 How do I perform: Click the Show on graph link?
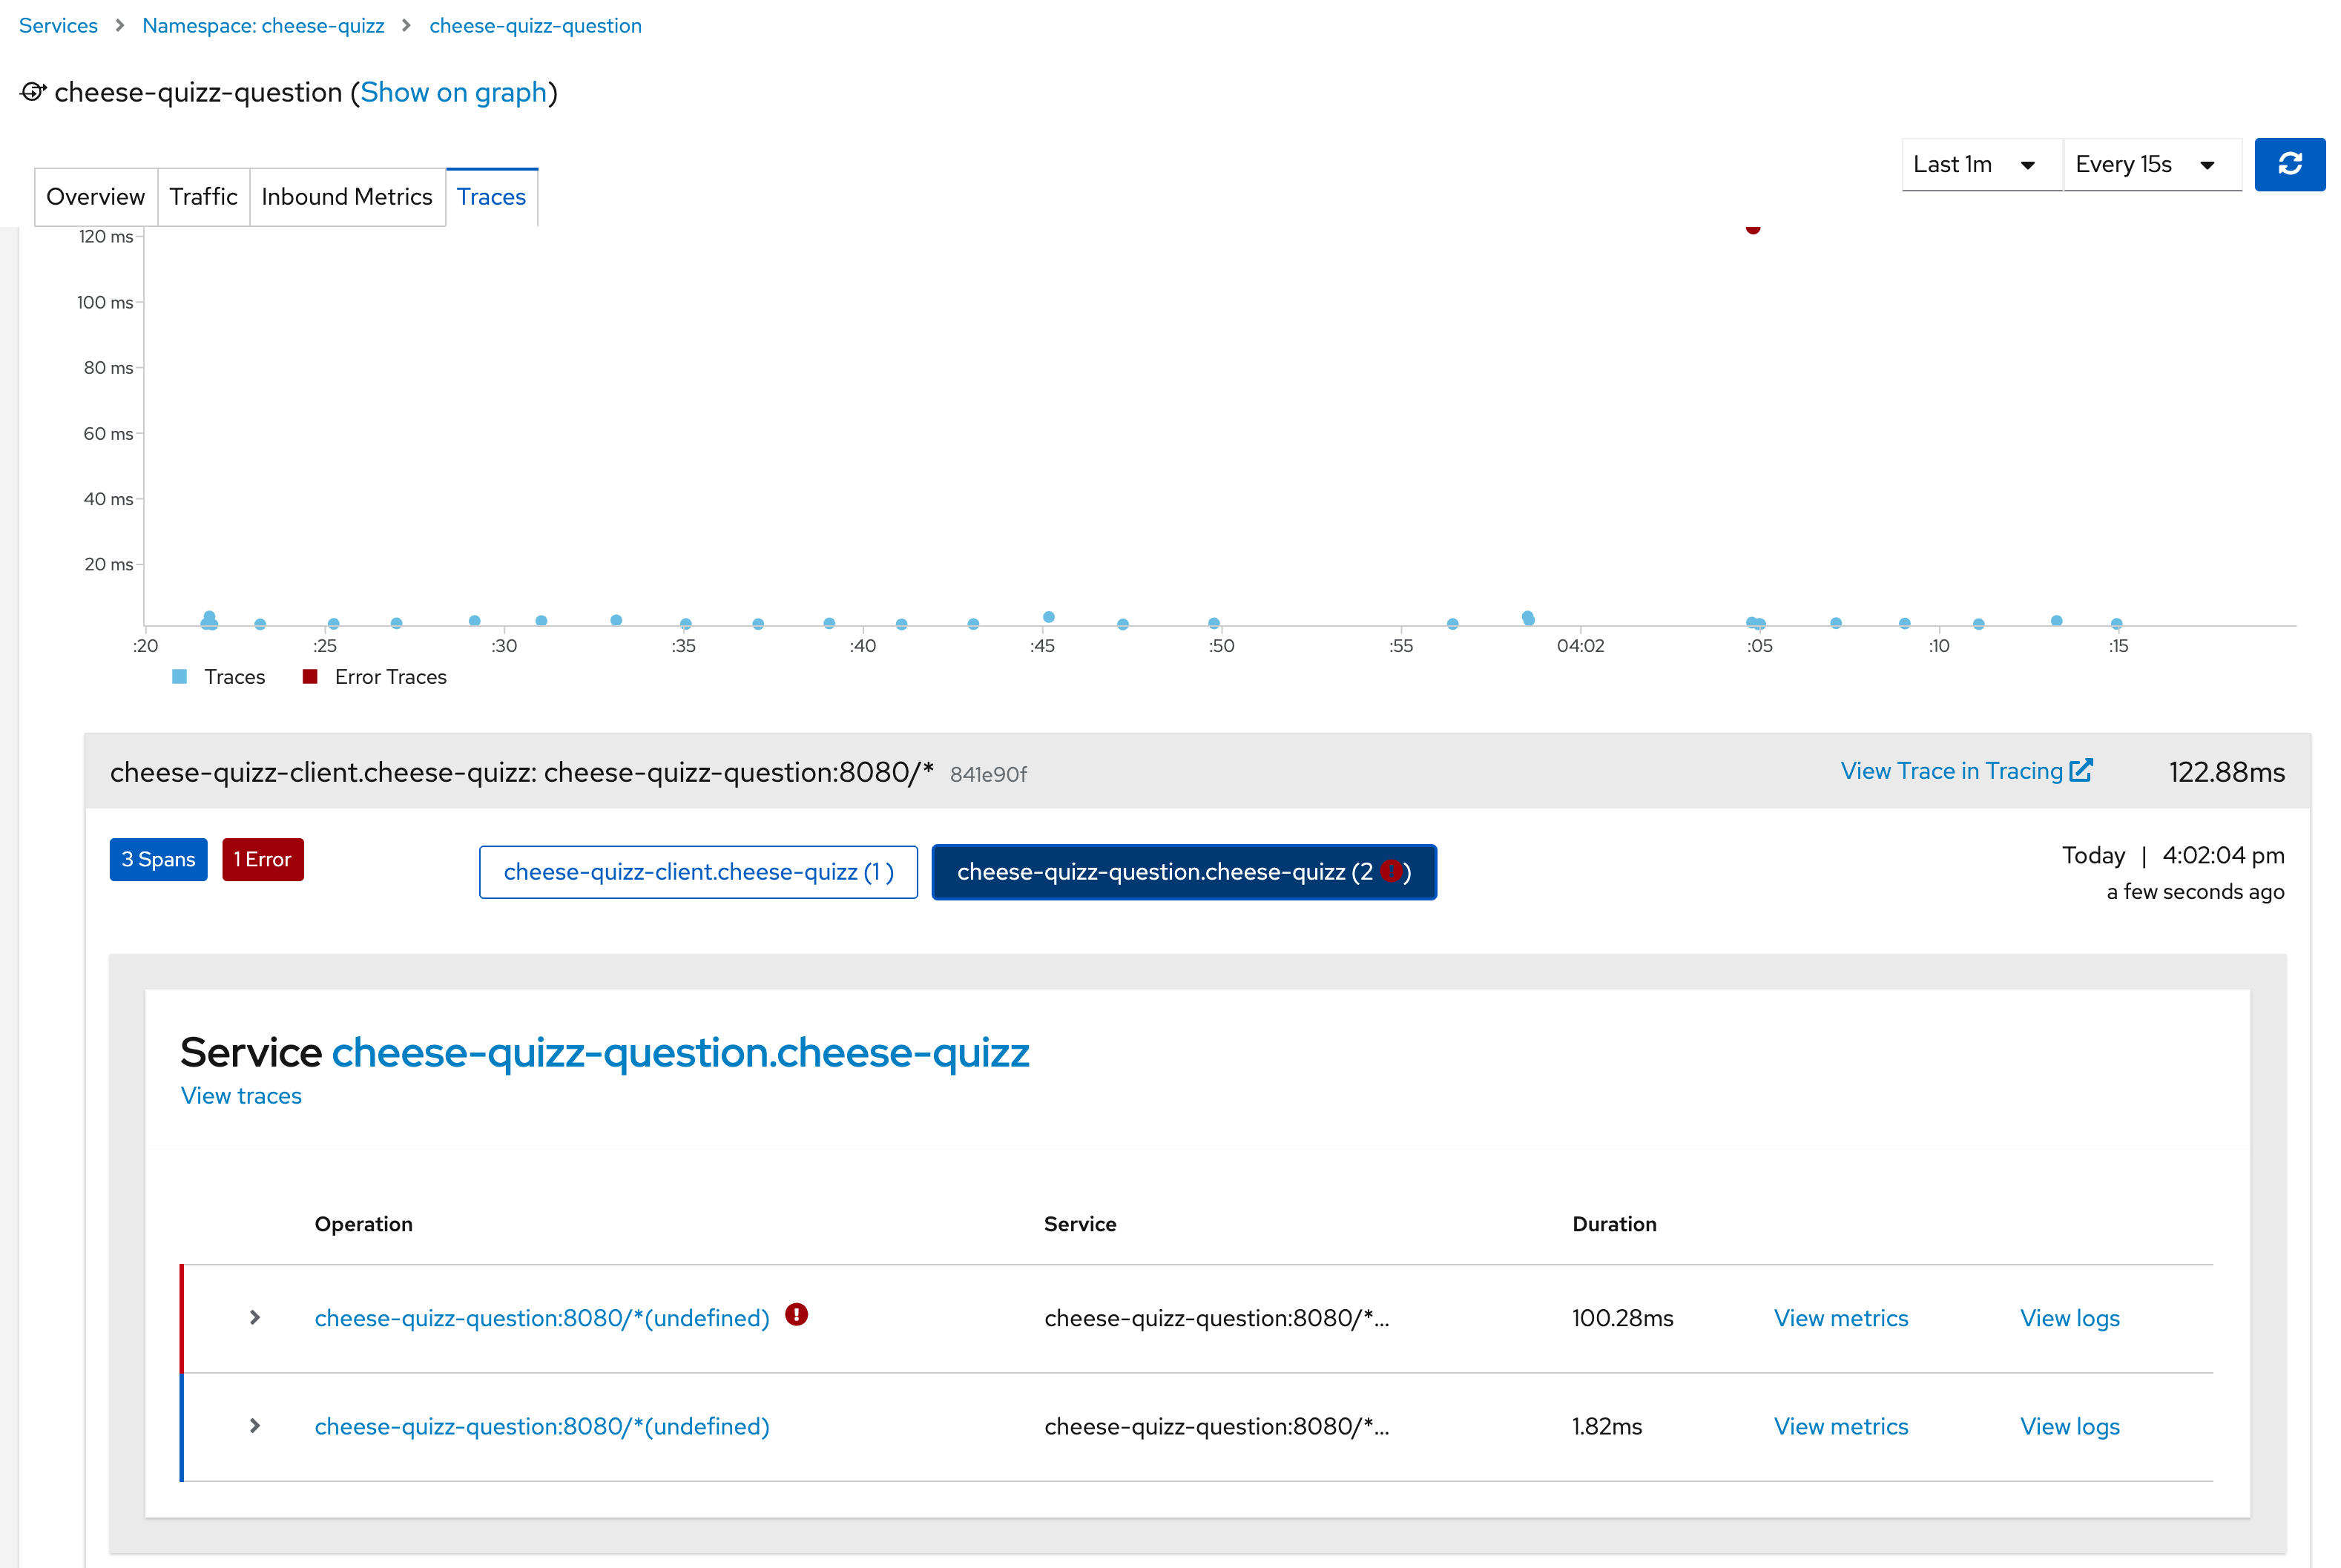(453, 92)
